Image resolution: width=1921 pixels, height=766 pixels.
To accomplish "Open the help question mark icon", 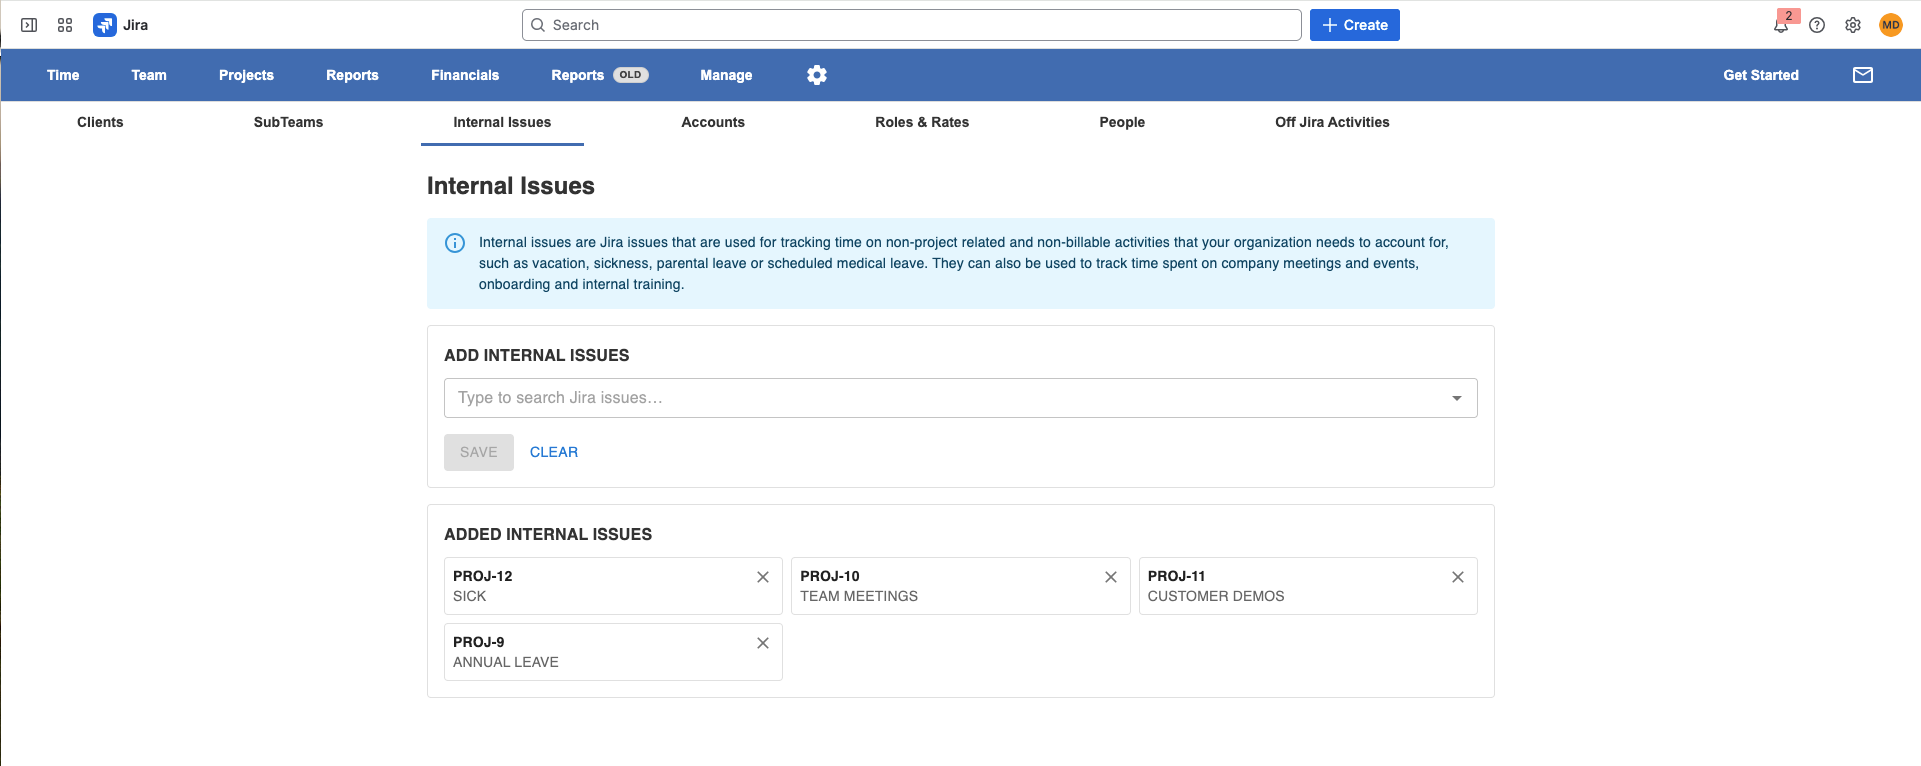I will click(1817, 25).
